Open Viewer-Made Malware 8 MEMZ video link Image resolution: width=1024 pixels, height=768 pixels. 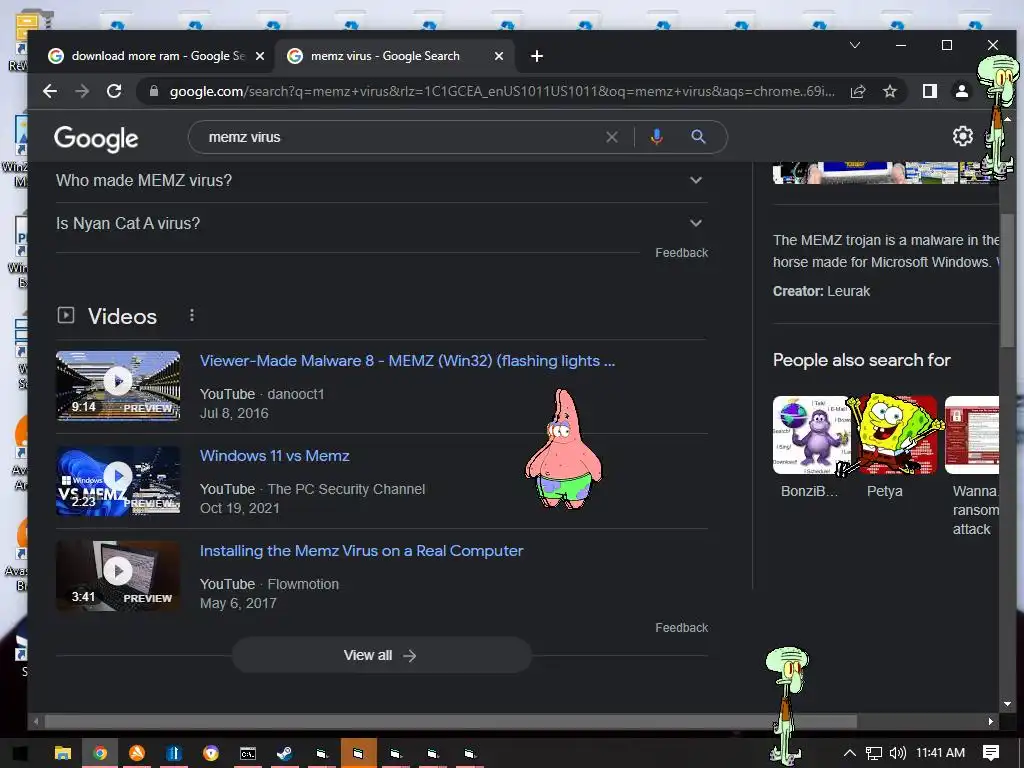(408, 360)
